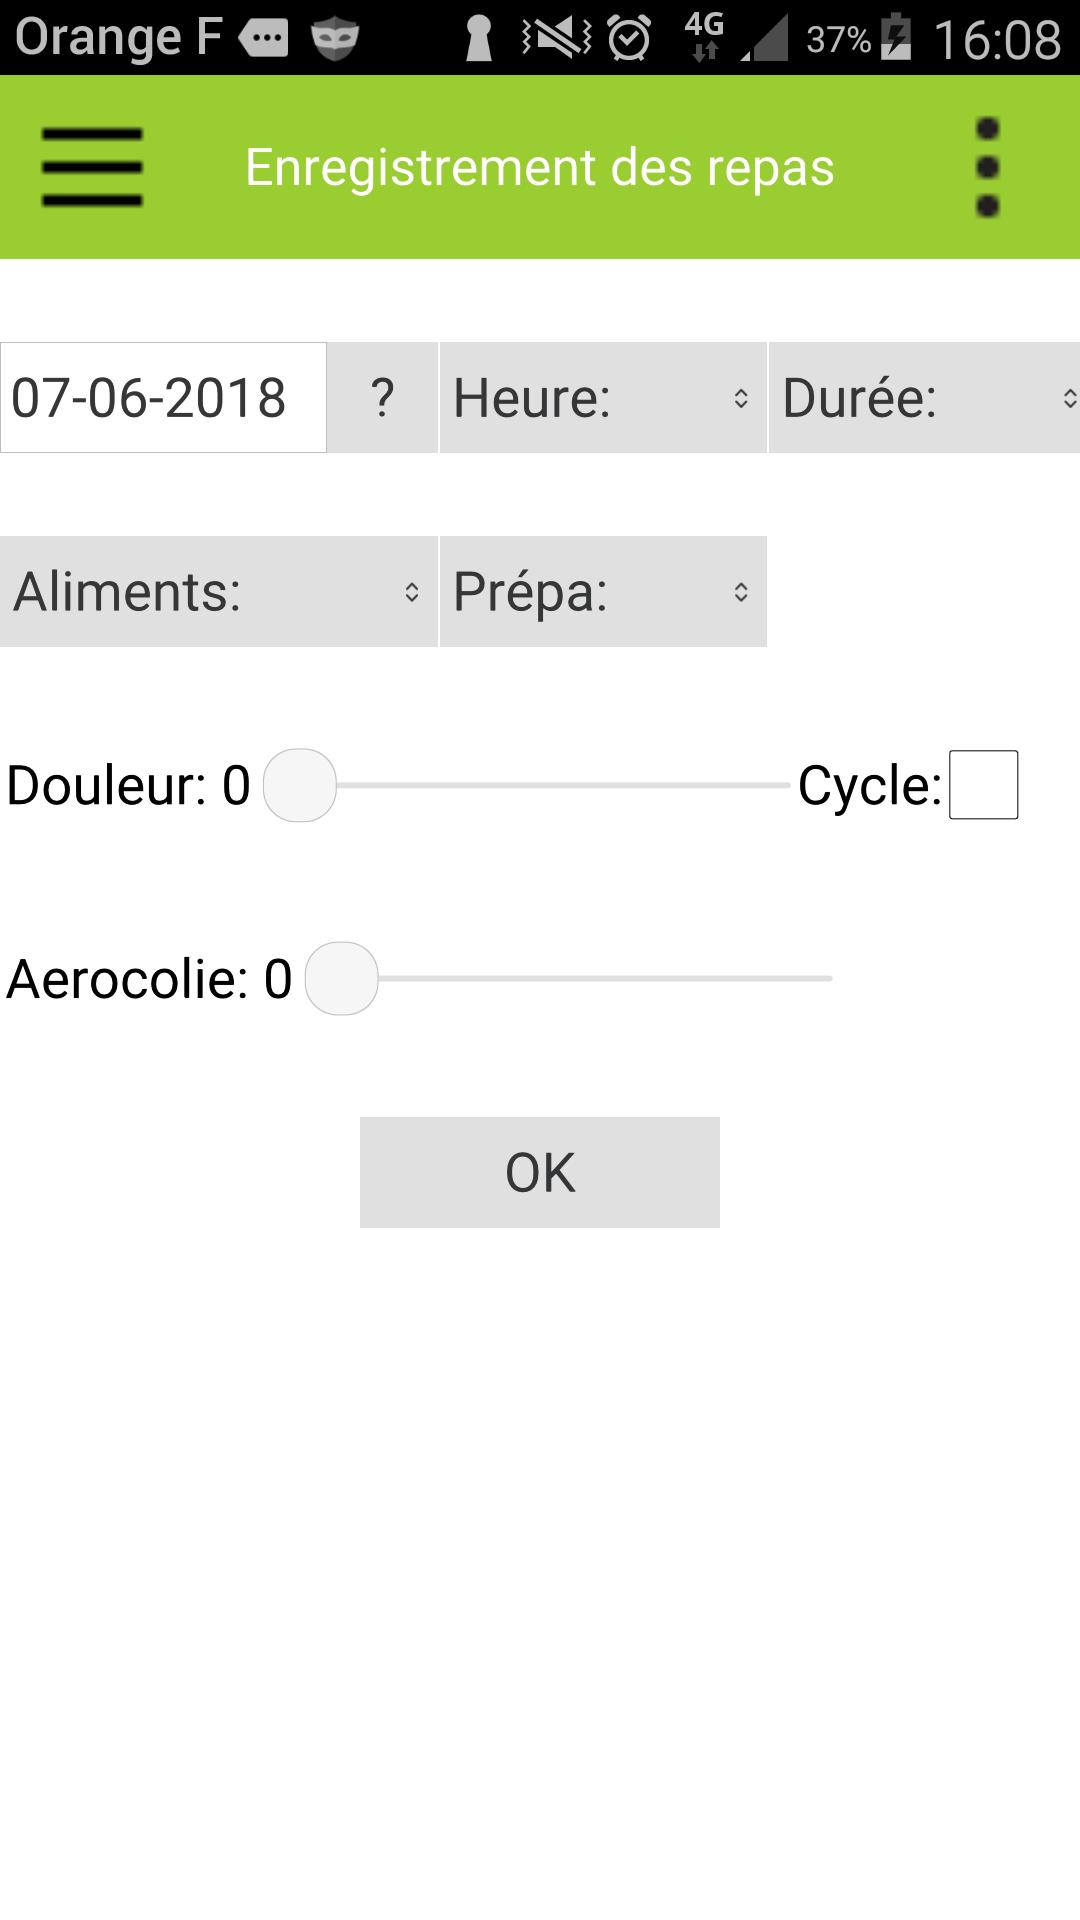This screenshot has width=1080, height=1920.
Task: Click the question mark date help button
Action: [x=382, y=398]
